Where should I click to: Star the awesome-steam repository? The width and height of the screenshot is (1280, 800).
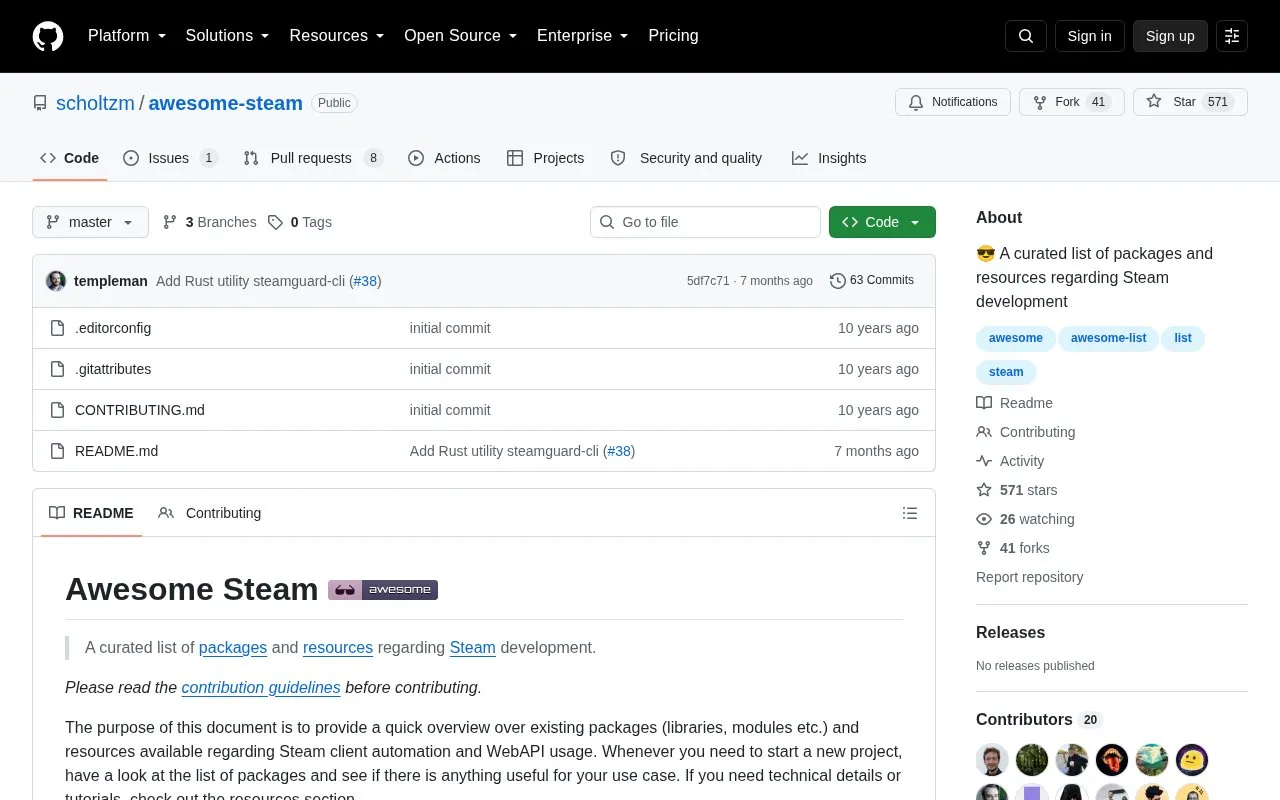1190,102
